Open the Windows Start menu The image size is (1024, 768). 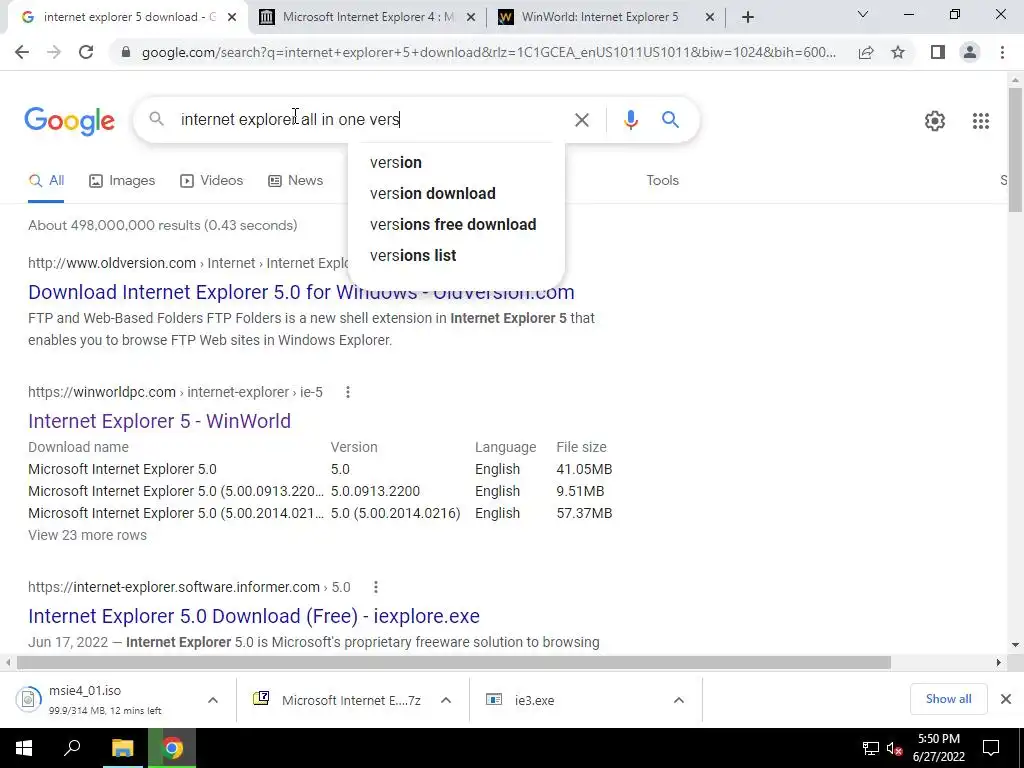click(24, 748)
